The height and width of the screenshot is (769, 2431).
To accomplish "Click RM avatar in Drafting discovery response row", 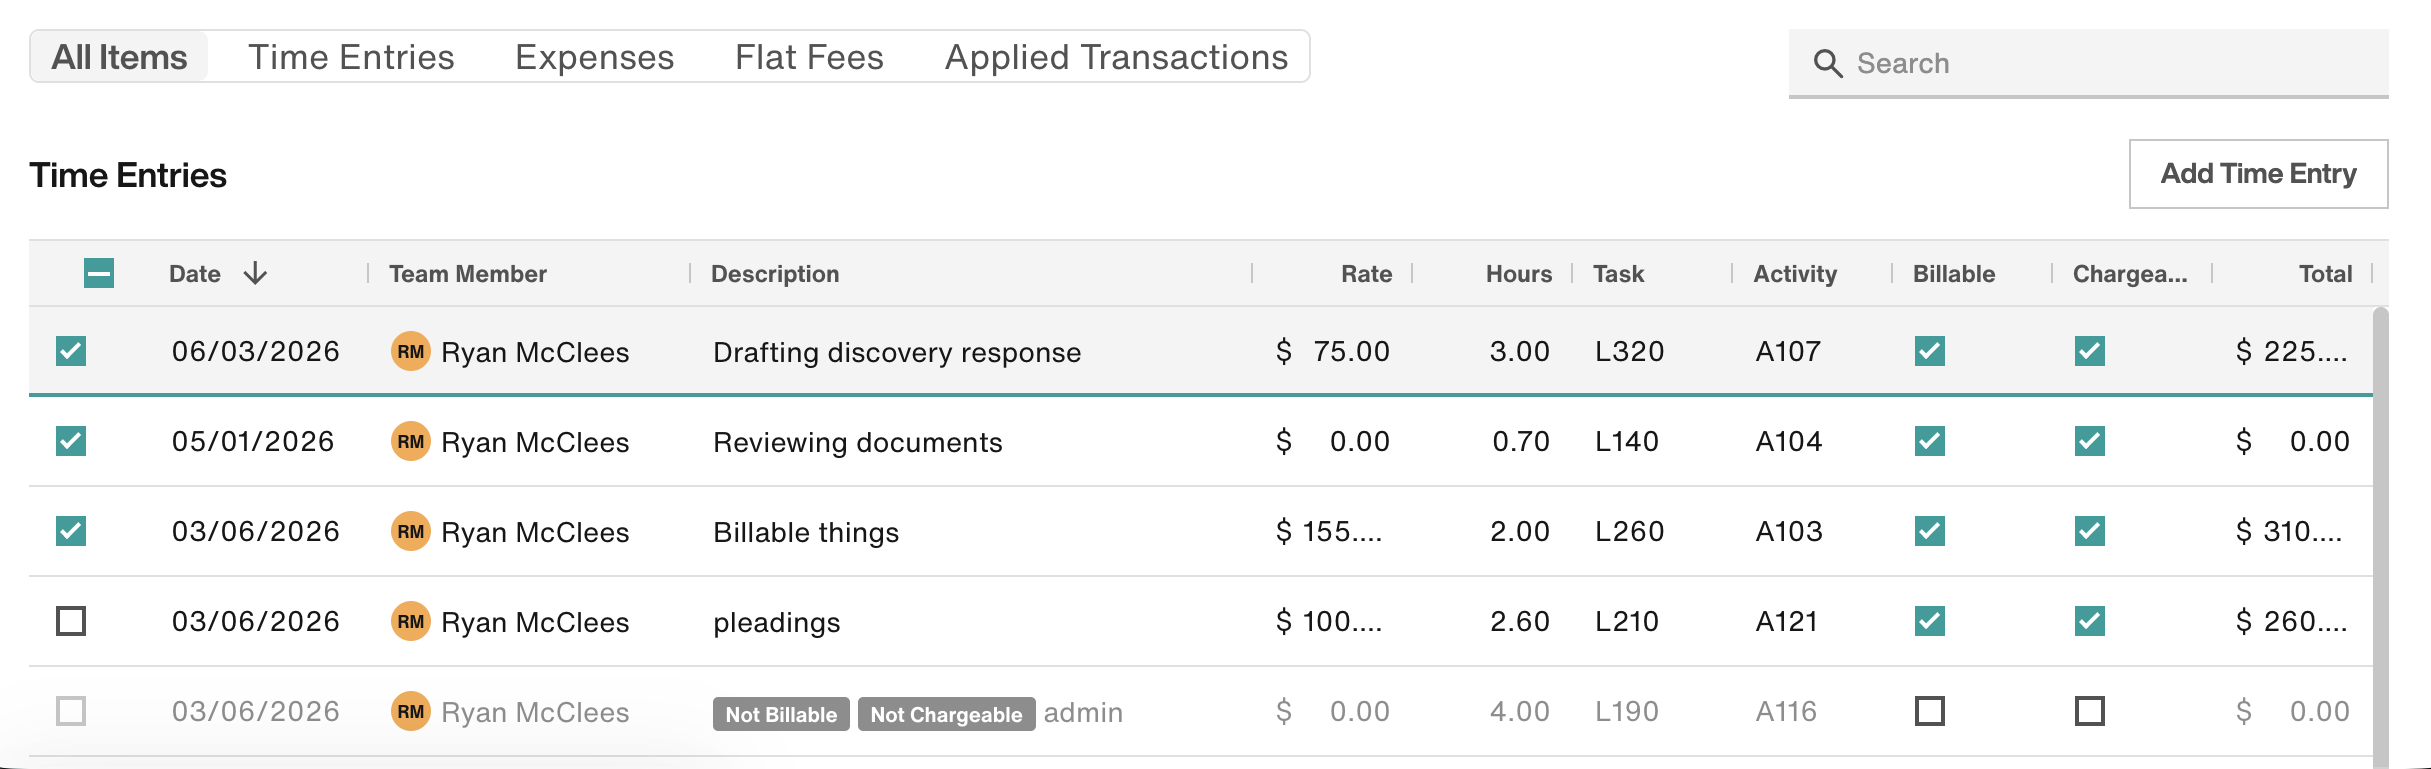I will click(x=410, y=352).
